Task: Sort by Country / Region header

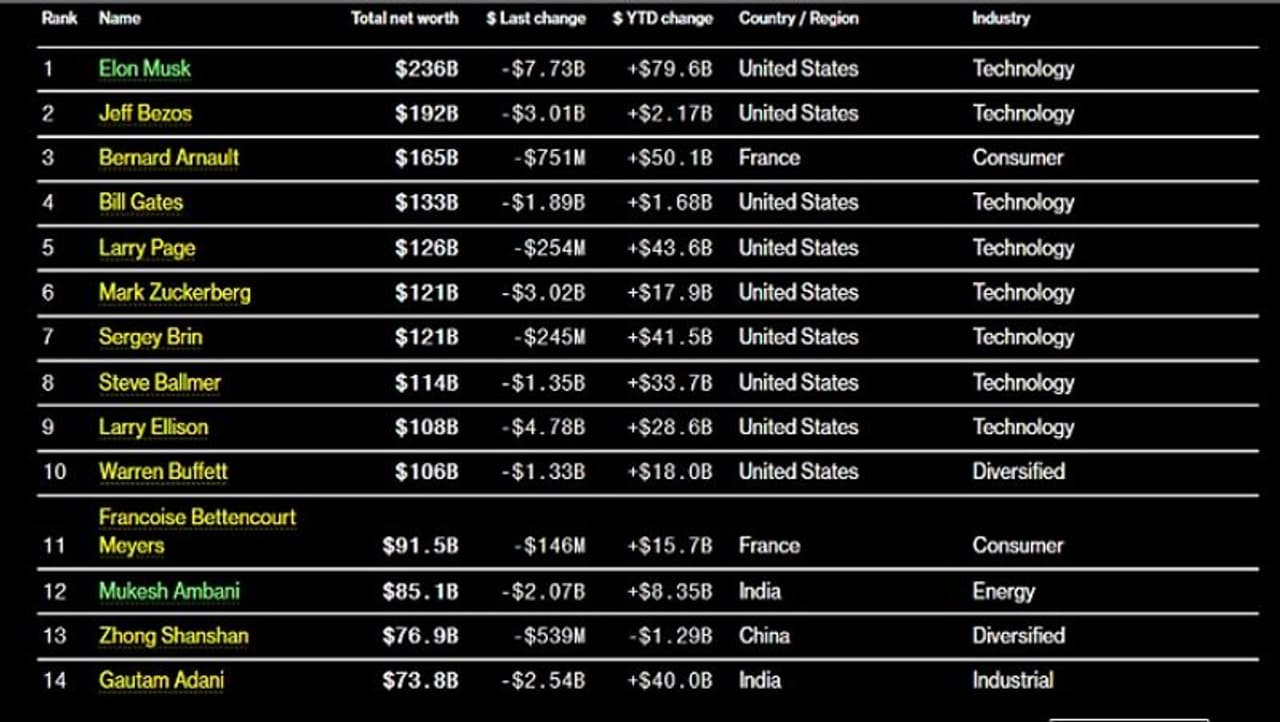Action: point(798,18)
